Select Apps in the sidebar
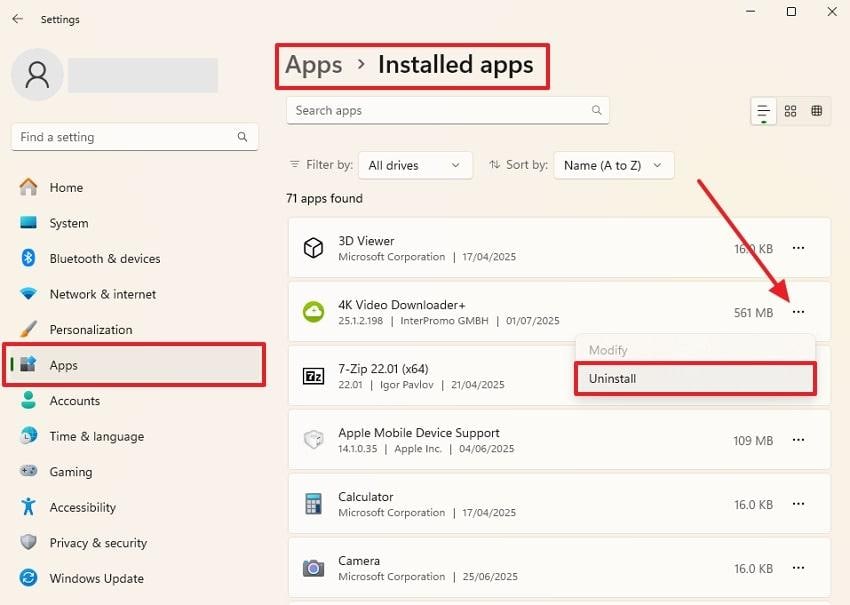 [x=134, y=365]
